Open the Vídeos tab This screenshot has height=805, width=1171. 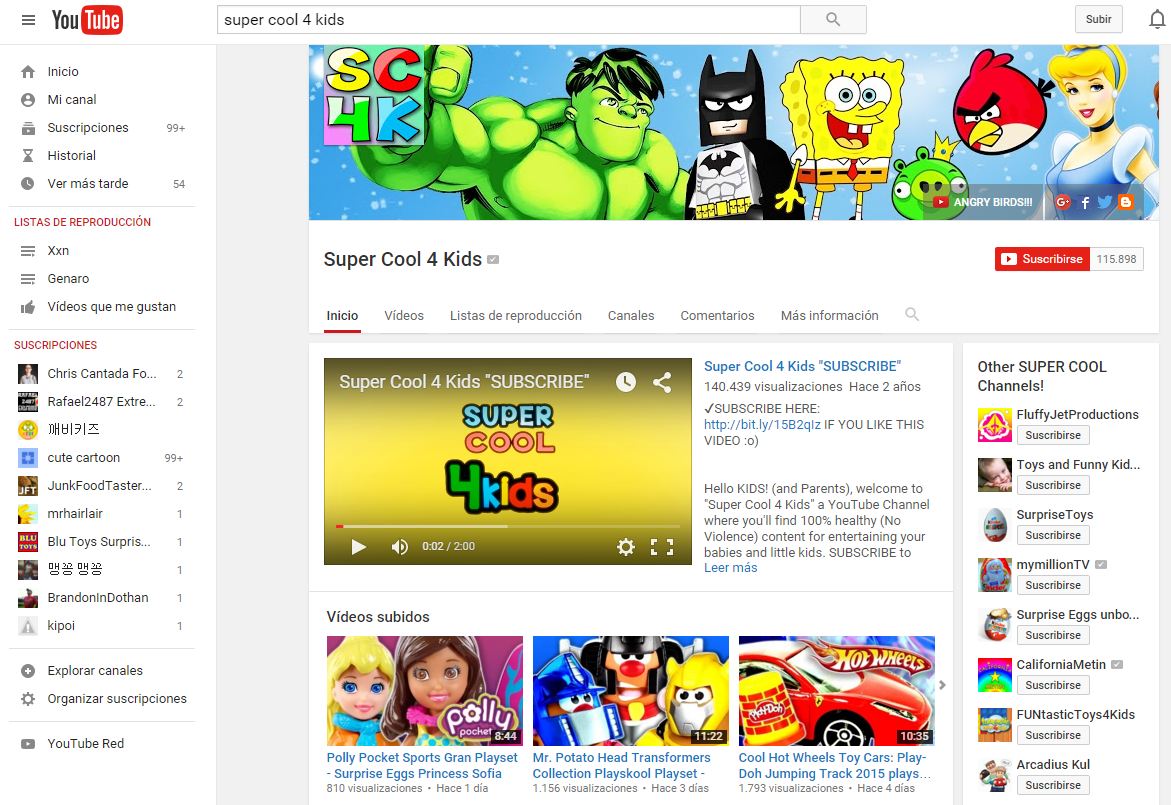point(404,316)
